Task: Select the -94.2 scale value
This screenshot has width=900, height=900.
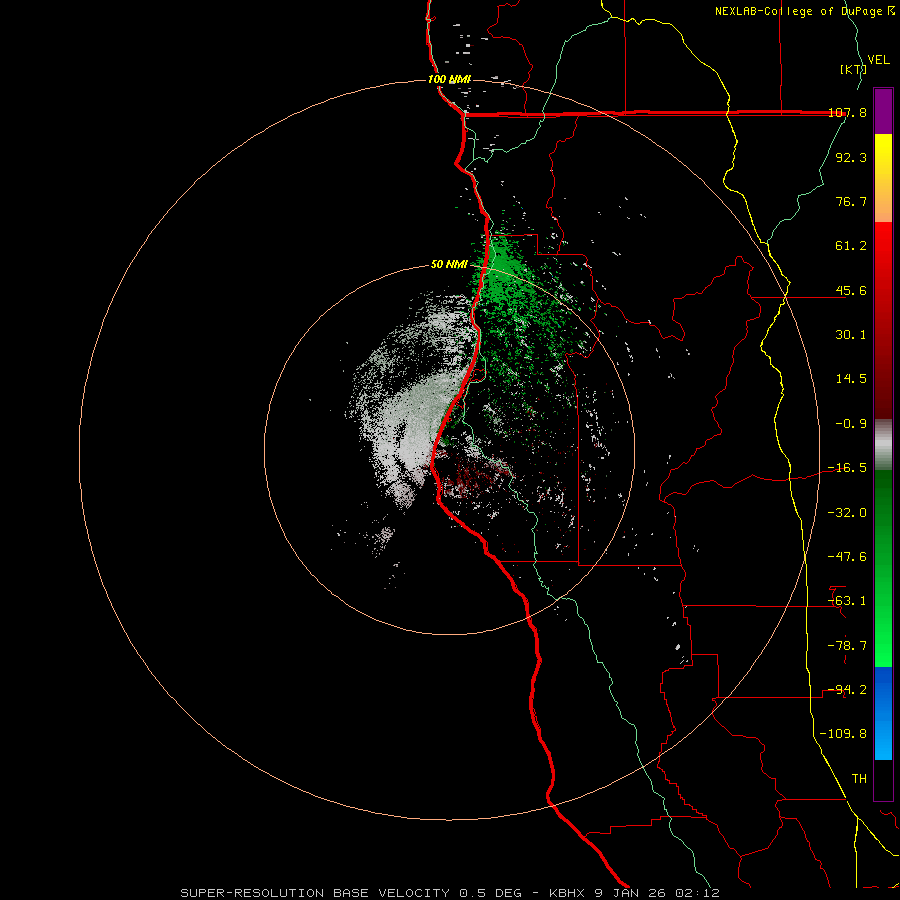Action: pos(847,690)
